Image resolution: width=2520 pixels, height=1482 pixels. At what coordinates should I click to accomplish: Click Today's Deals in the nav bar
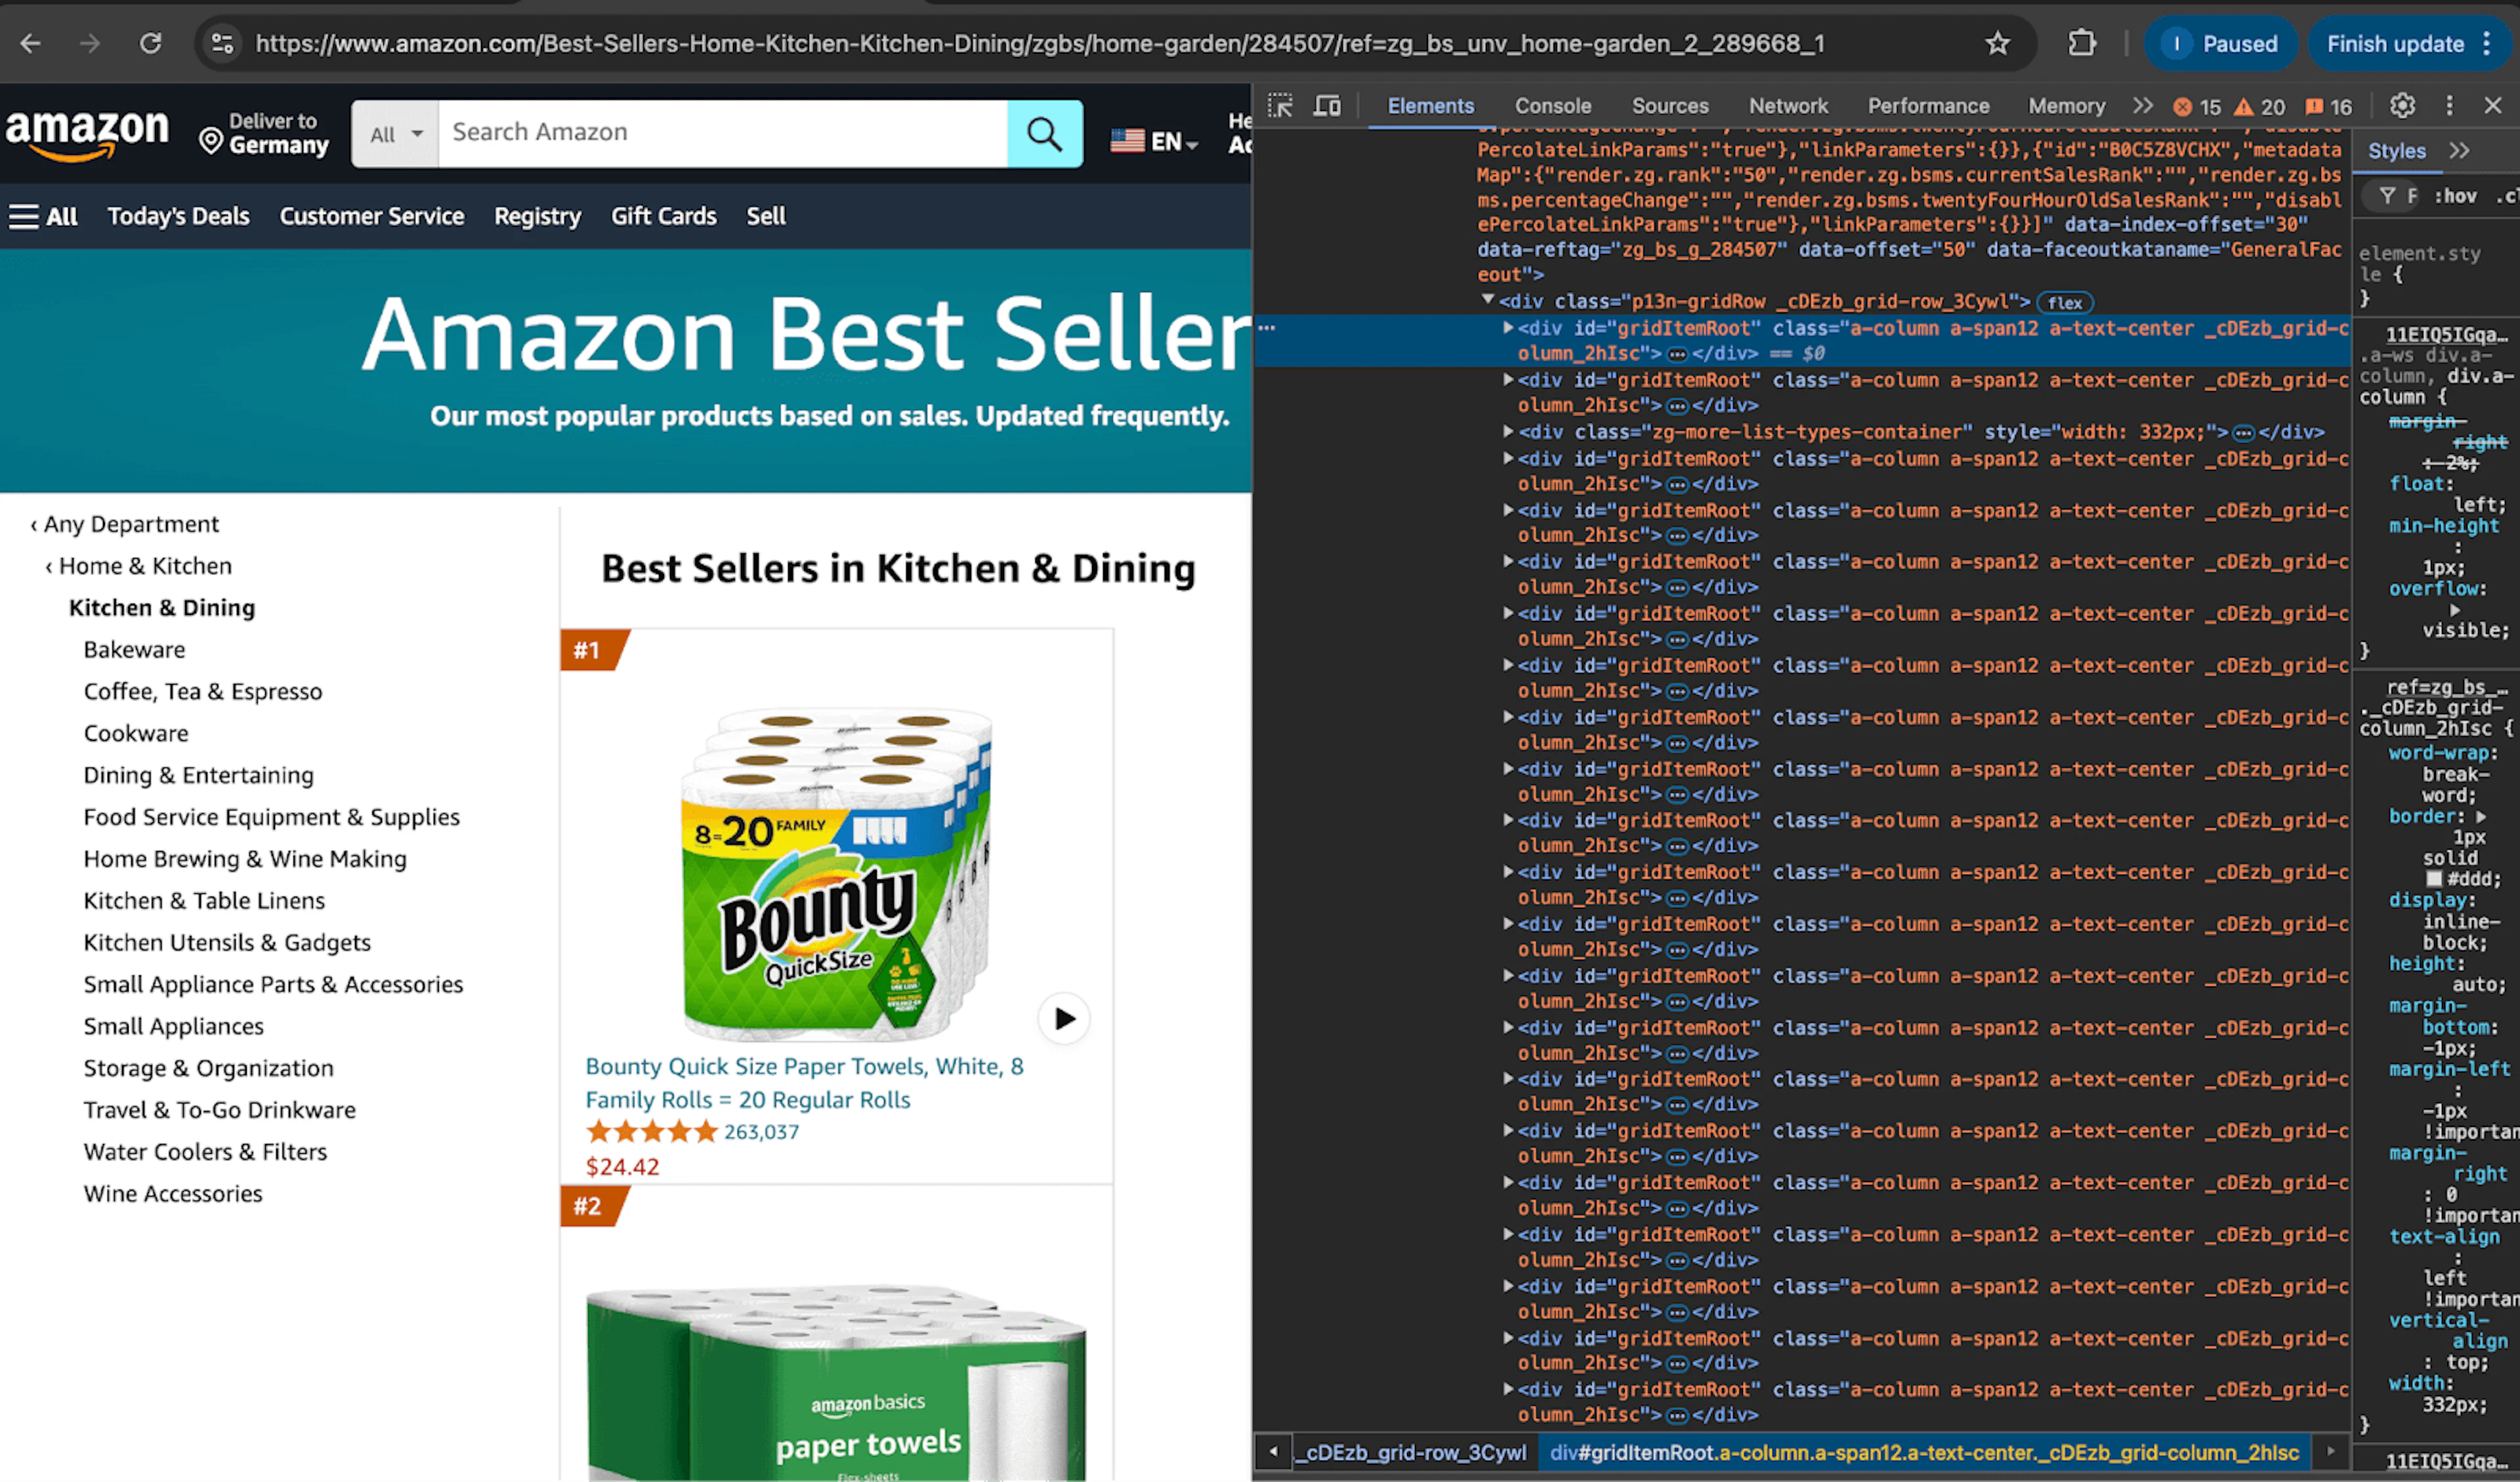pos(178,216)
